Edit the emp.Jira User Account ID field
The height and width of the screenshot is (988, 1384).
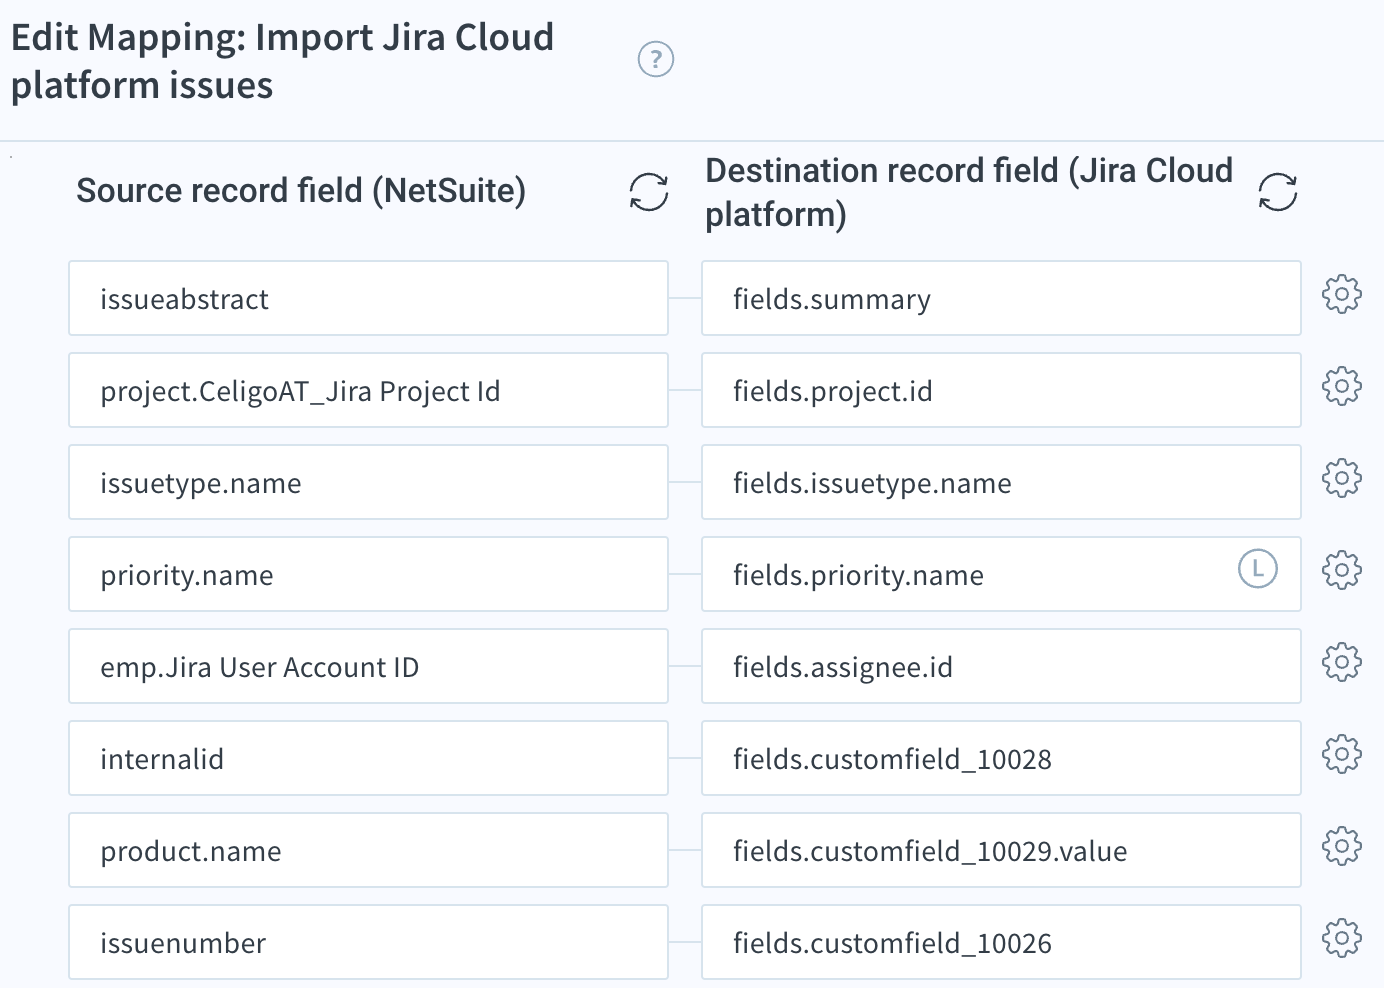pos(368,666)
